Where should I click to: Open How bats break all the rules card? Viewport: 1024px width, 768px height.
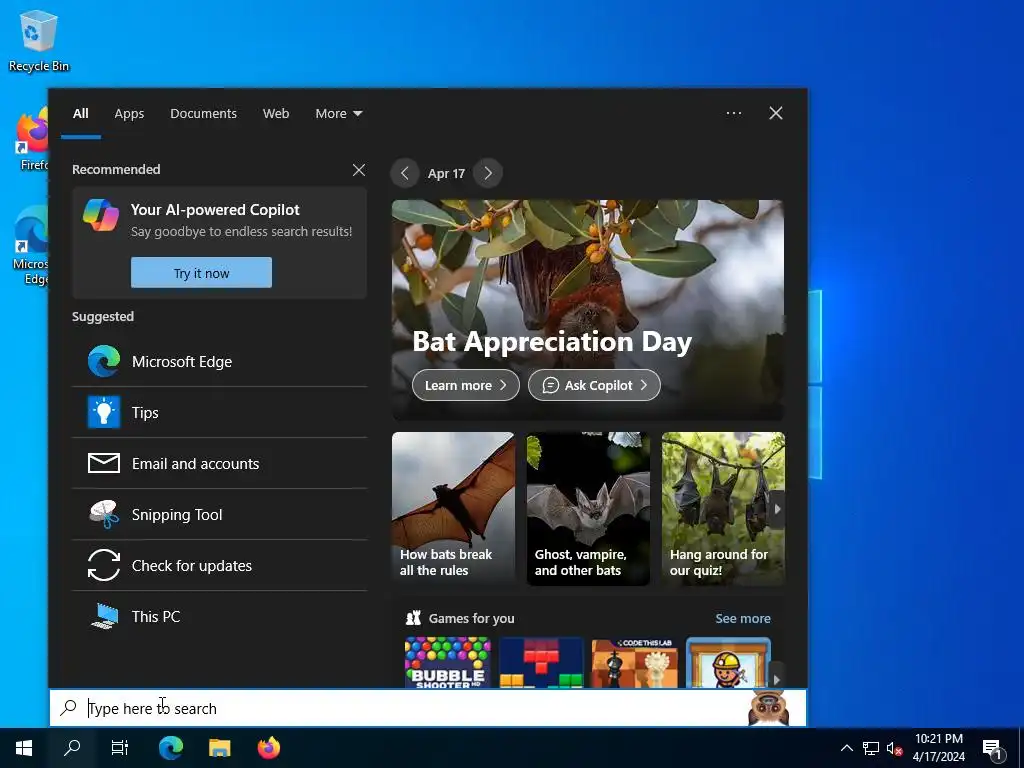tap(453, 509)
